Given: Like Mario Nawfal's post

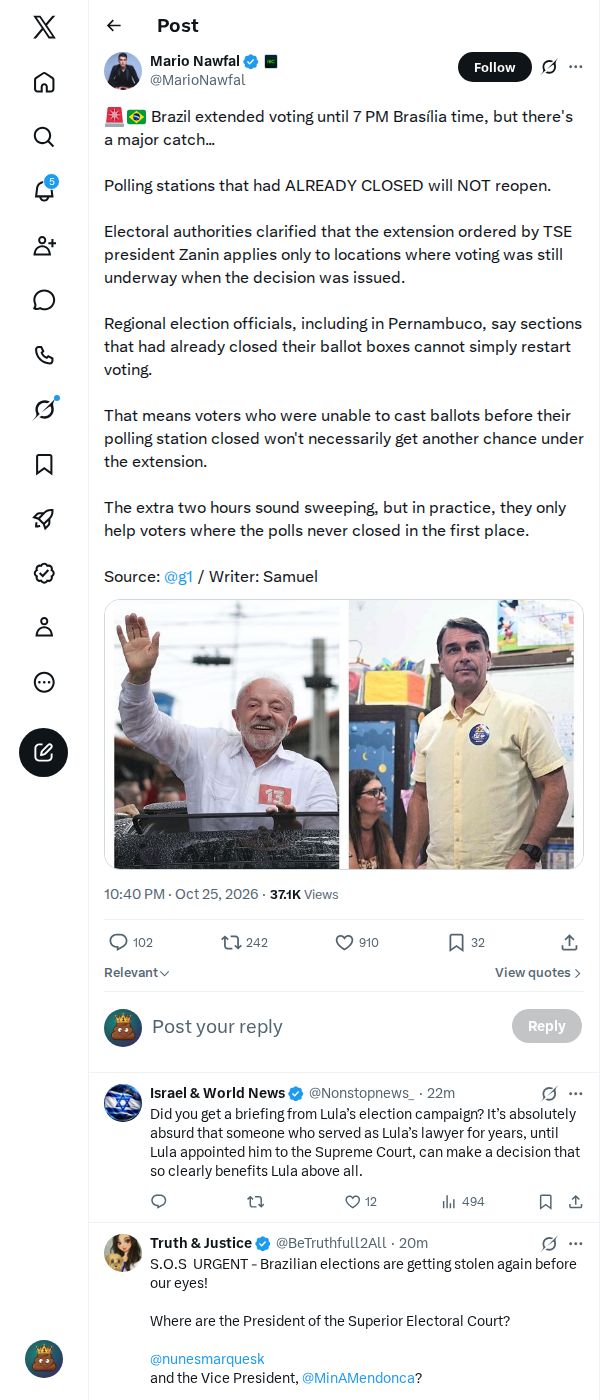Looking at the screenshot, I should 357,942.
